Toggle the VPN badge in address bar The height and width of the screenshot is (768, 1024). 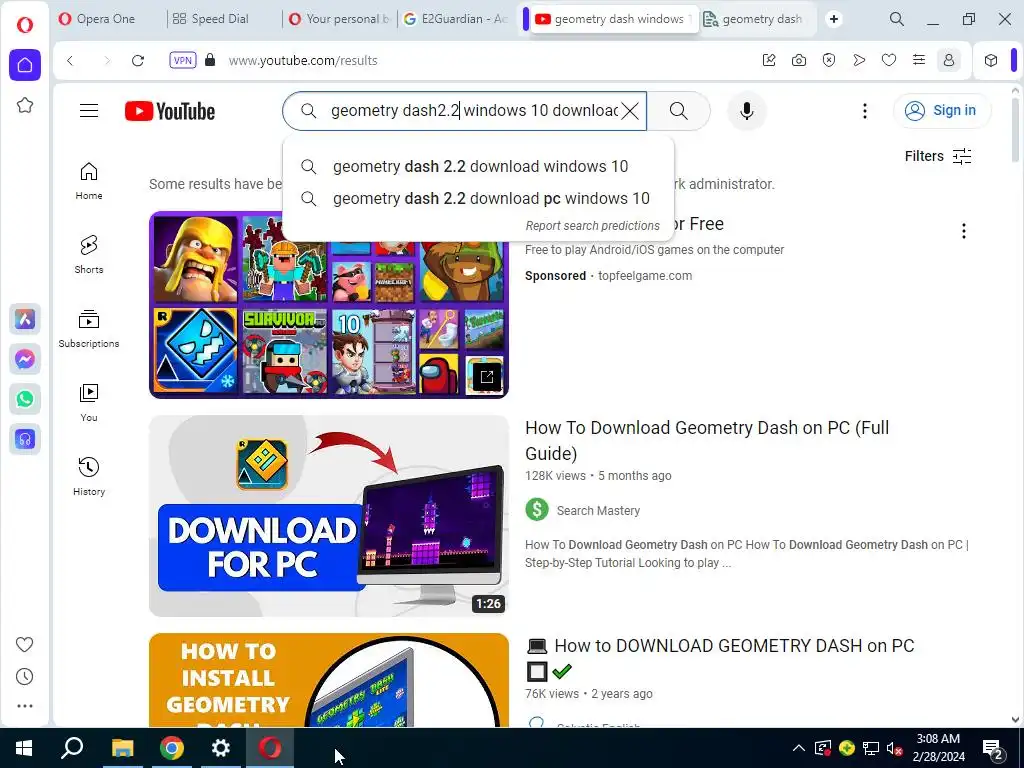[183, 61]
